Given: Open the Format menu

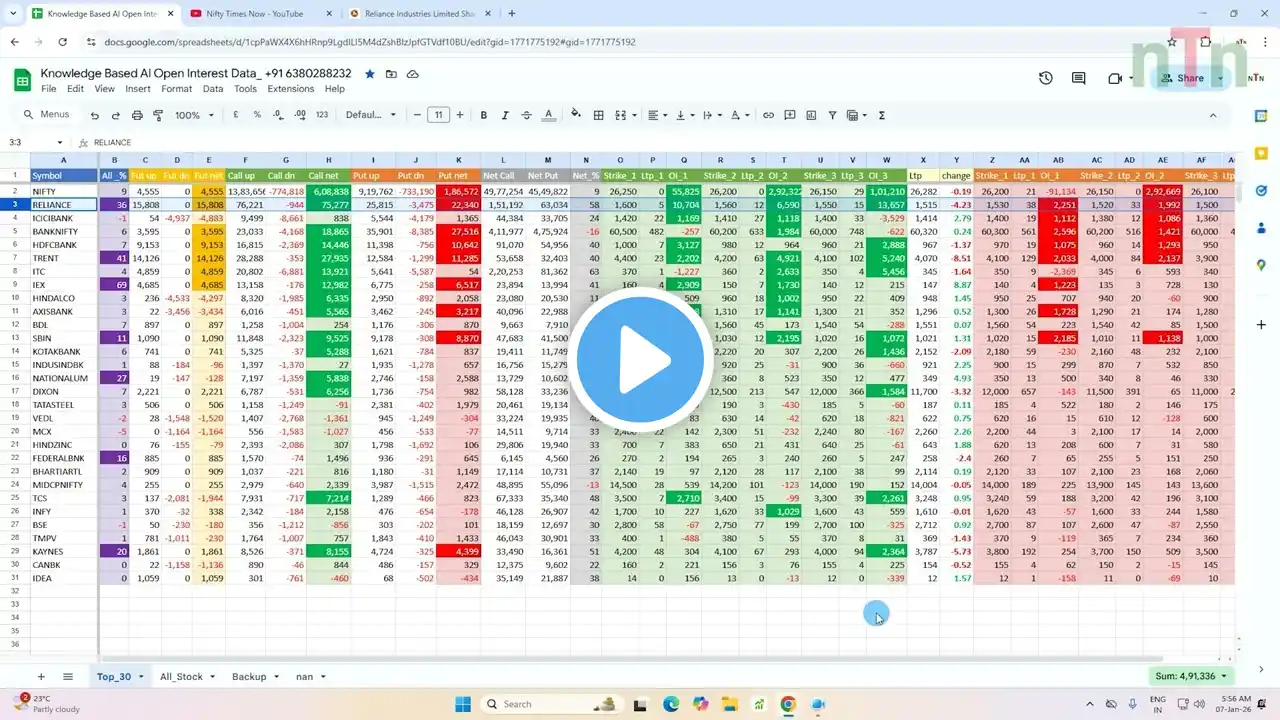Looking at the screenshot, I should 176,89.
